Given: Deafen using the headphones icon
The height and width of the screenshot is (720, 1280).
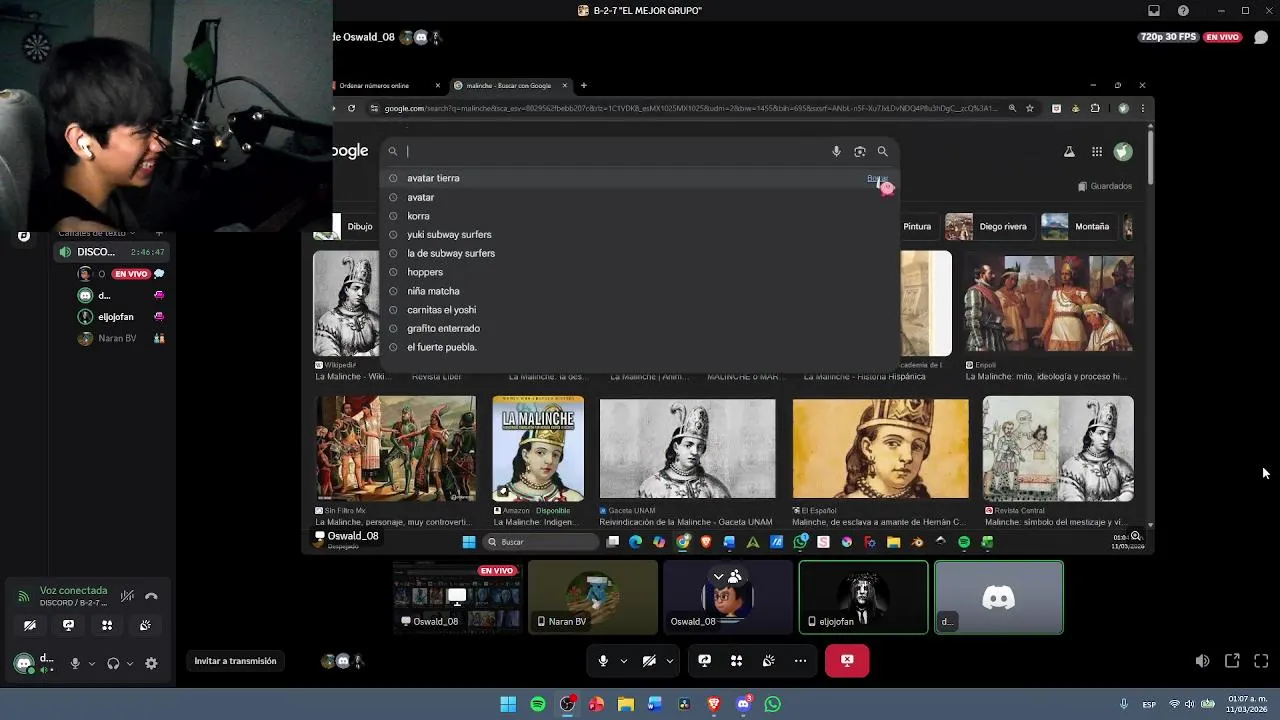Looking at the screenshot, I should pyautogui.click(x=113, y=663).
